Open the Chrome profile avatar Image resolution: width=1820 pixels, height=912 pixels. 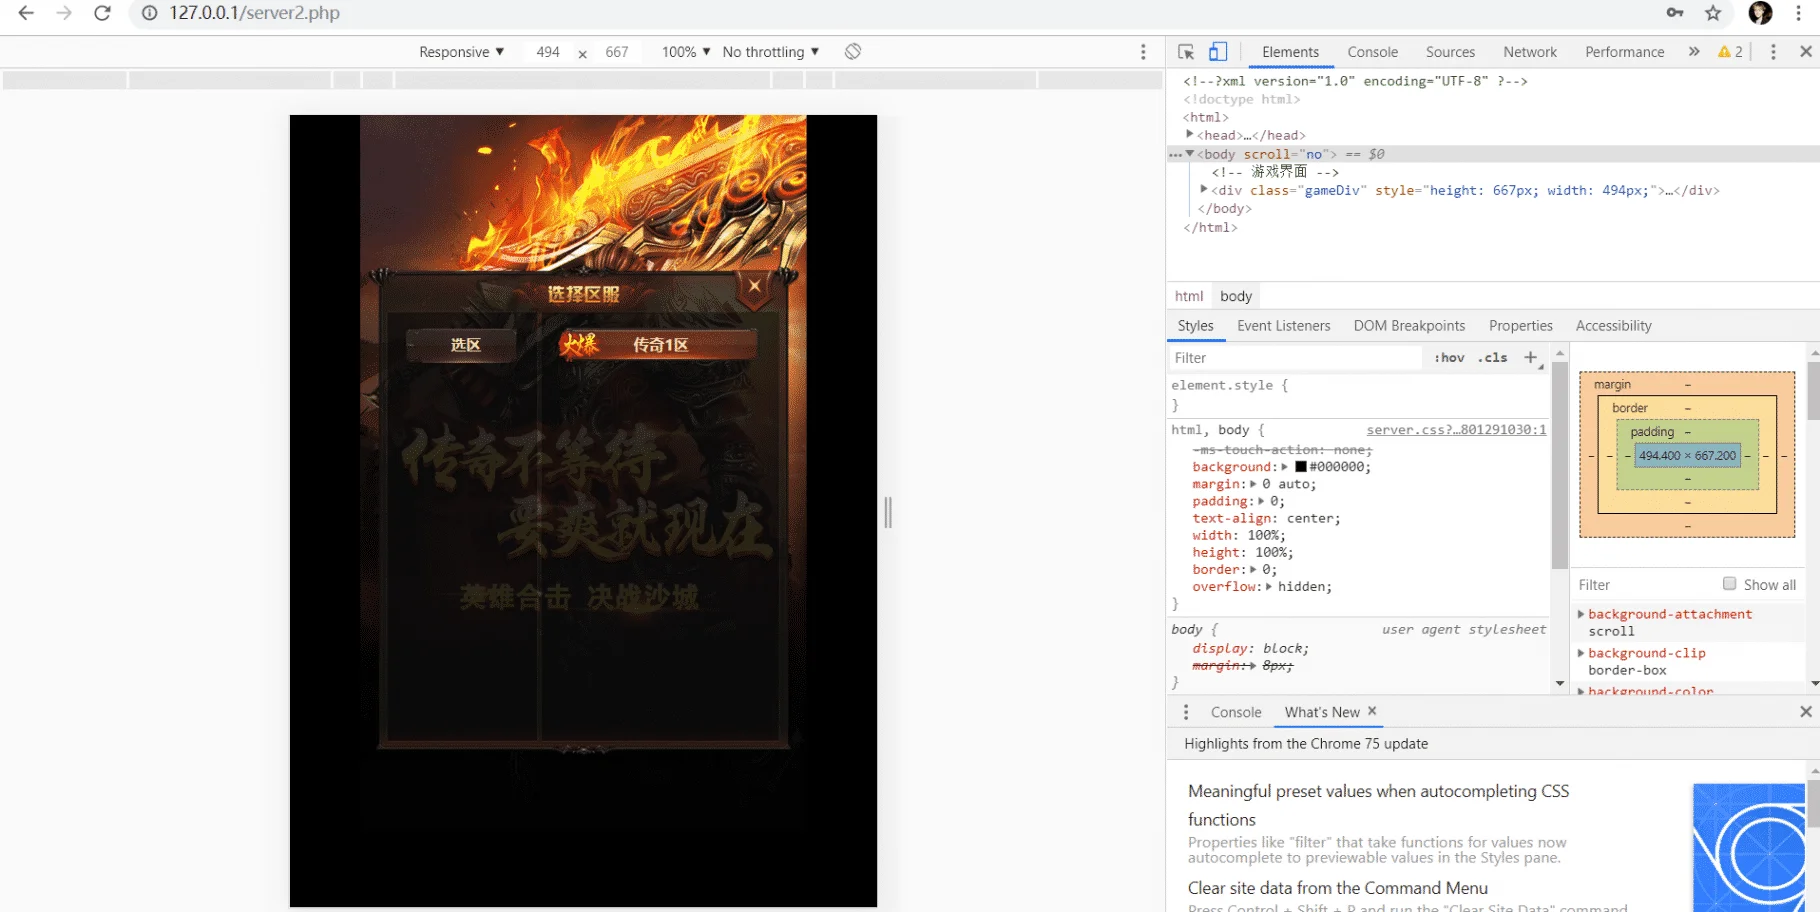[x=1760, y=13]
